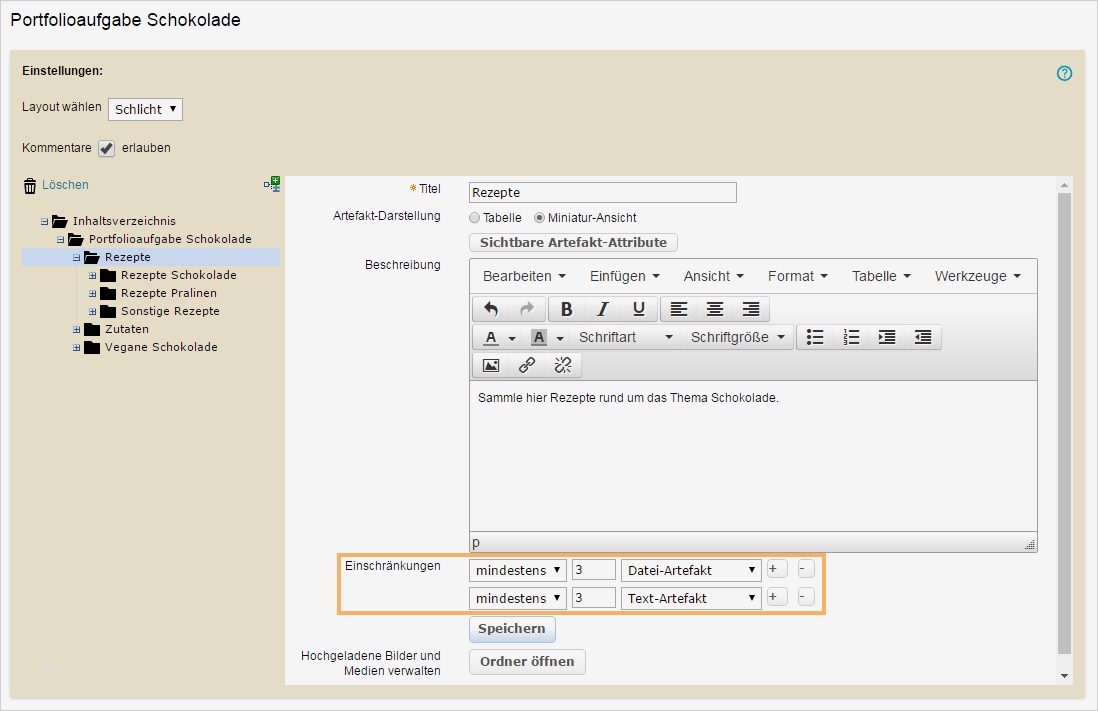Open the help question mark icon
This screenshot has height=711, width=1098.
(x=1064, y=73)
